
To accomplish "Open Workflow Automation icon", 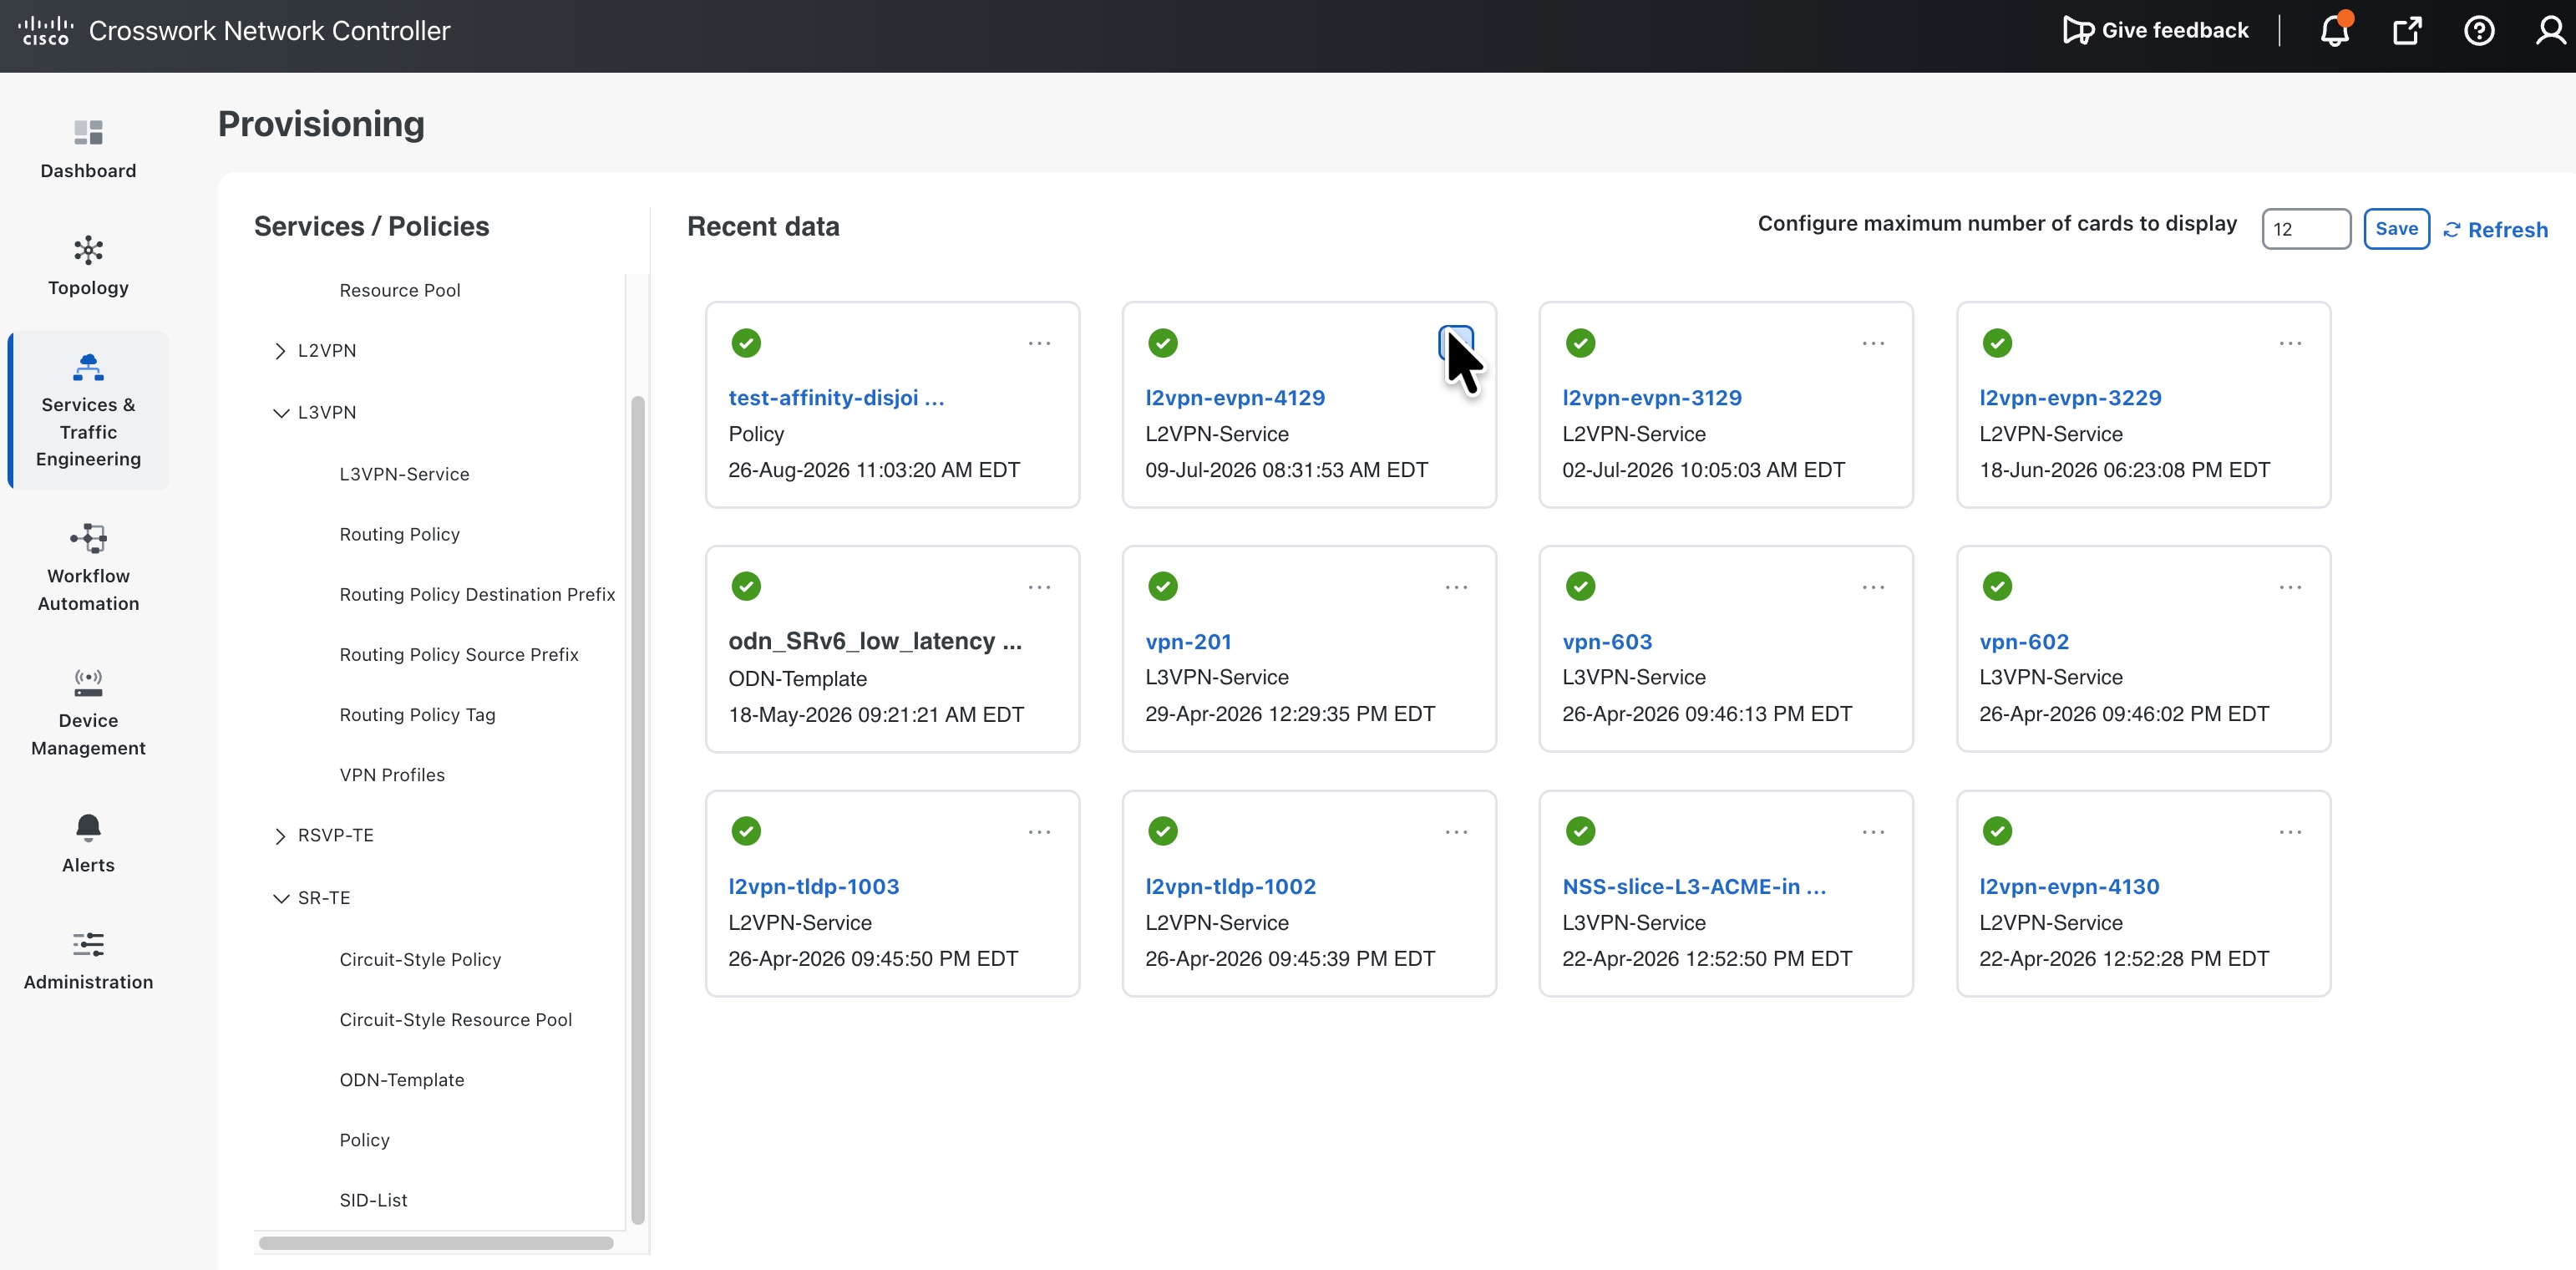I will [x=88, y=538].
